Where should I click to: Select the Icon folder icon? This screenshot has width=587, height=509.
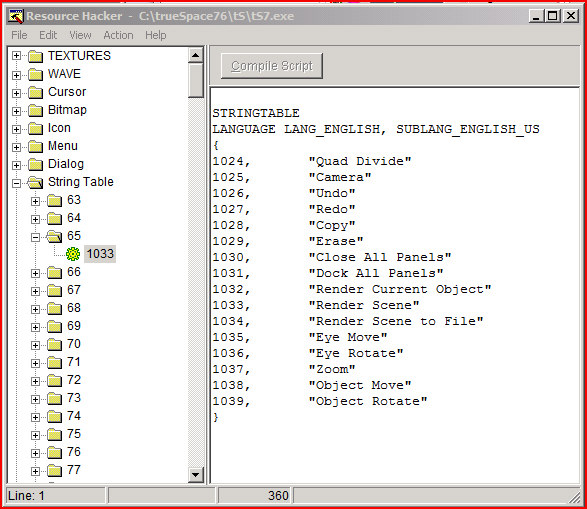tap(36, 128)
